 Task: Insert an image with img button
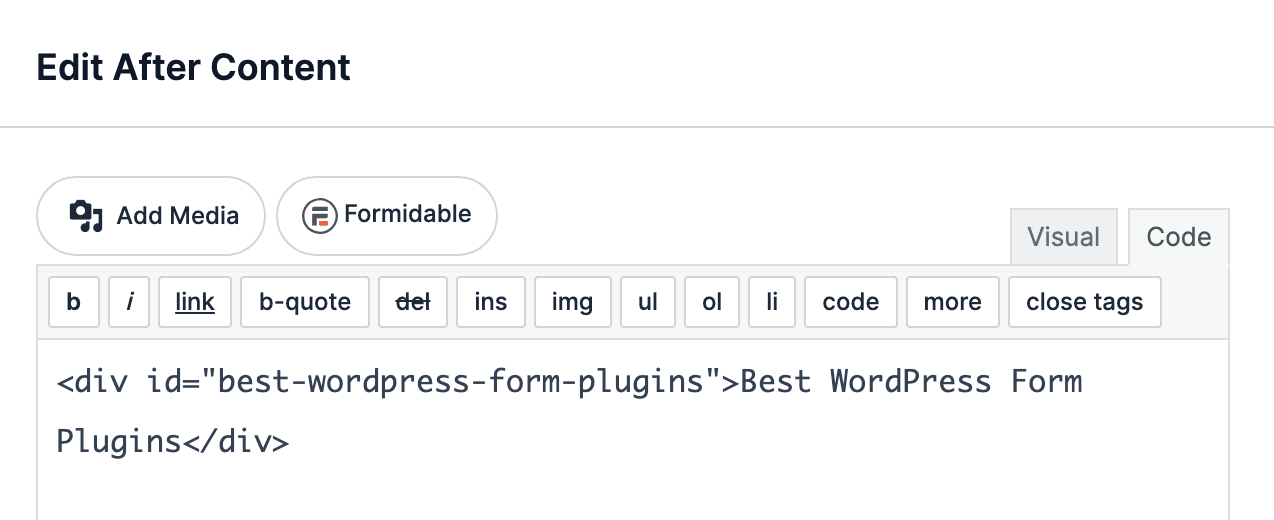[572, 302]
